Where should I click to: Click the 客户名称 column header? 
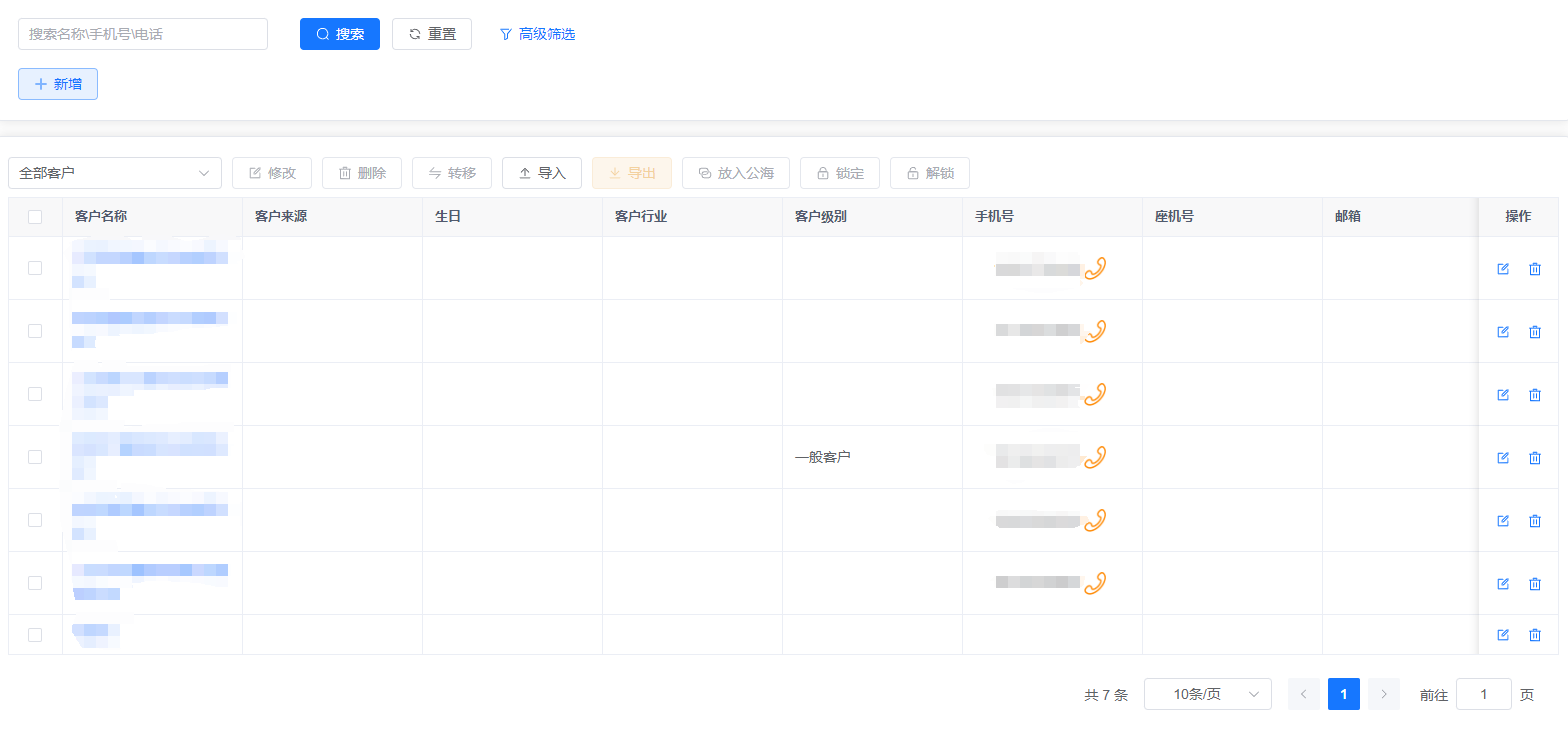click(101, 217)
